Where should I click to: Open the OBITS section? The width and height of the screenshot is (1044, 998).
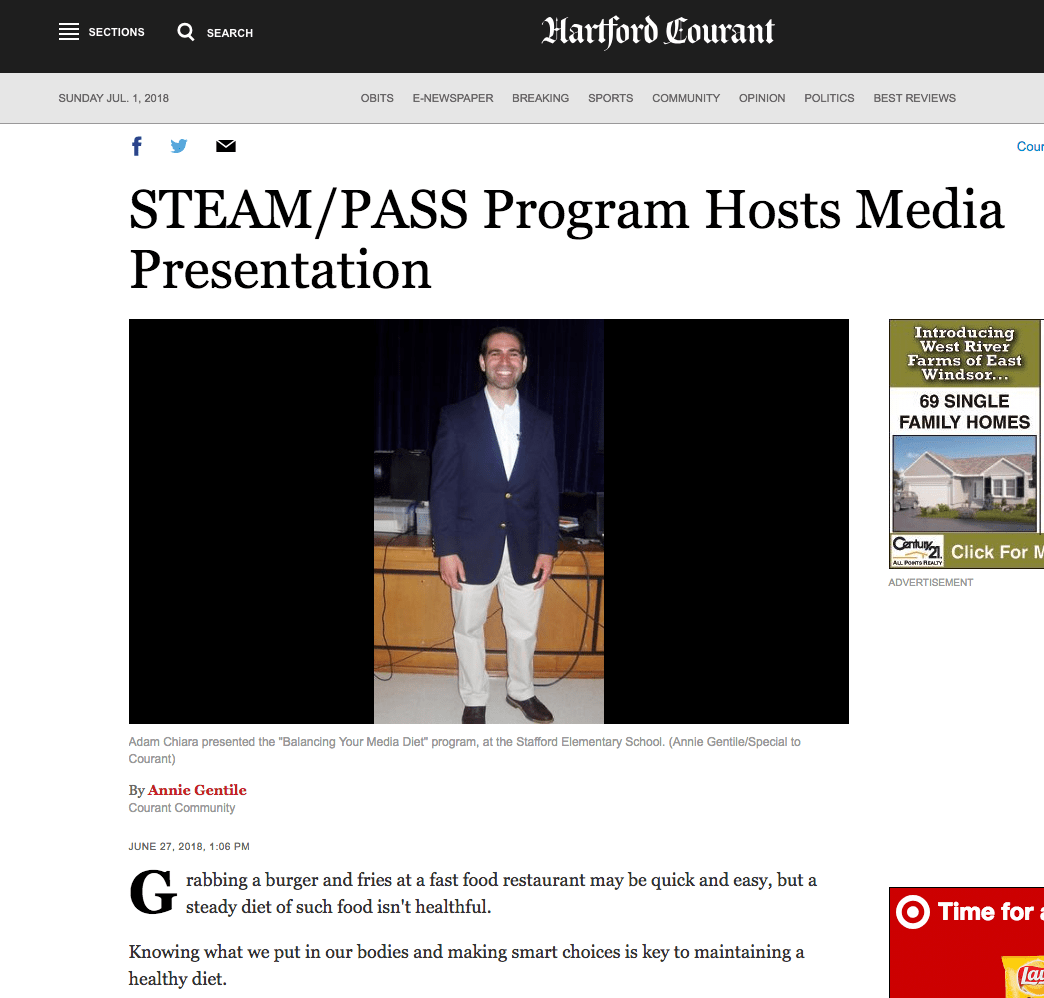tap(377, 98)
